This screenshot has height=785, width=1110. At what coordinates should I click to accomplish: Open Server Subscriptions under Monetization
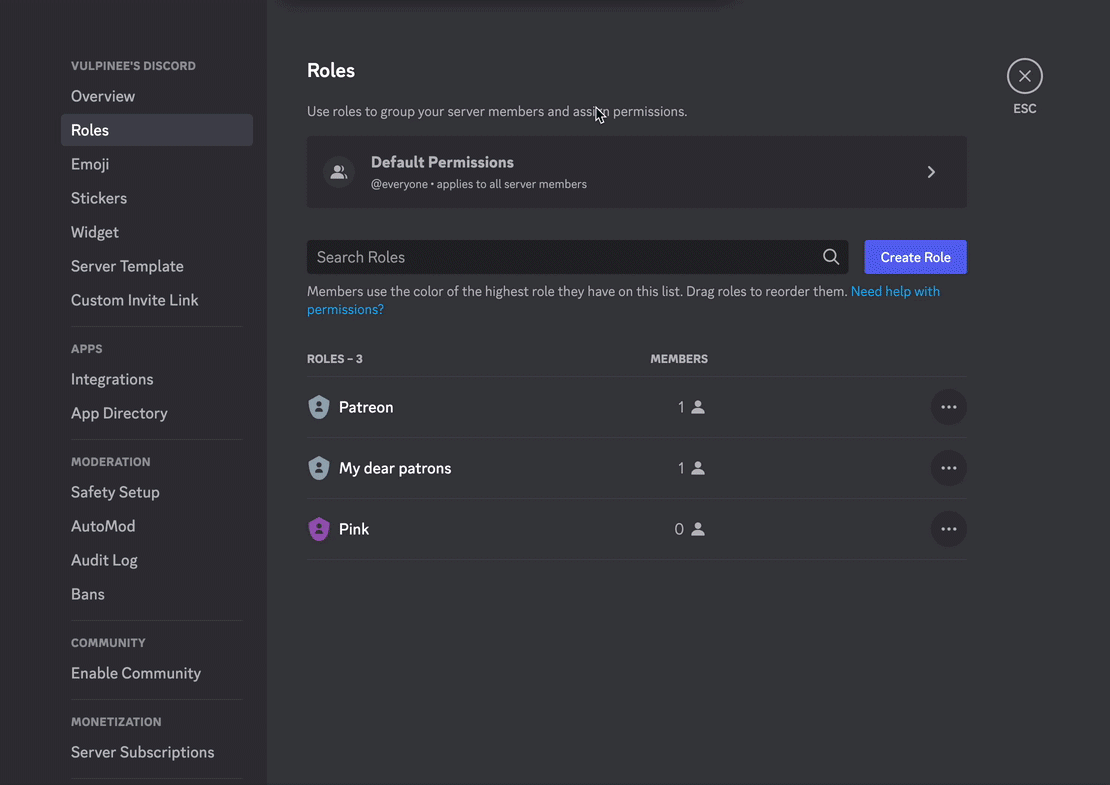pyautogui.click(x=142, y=752)
